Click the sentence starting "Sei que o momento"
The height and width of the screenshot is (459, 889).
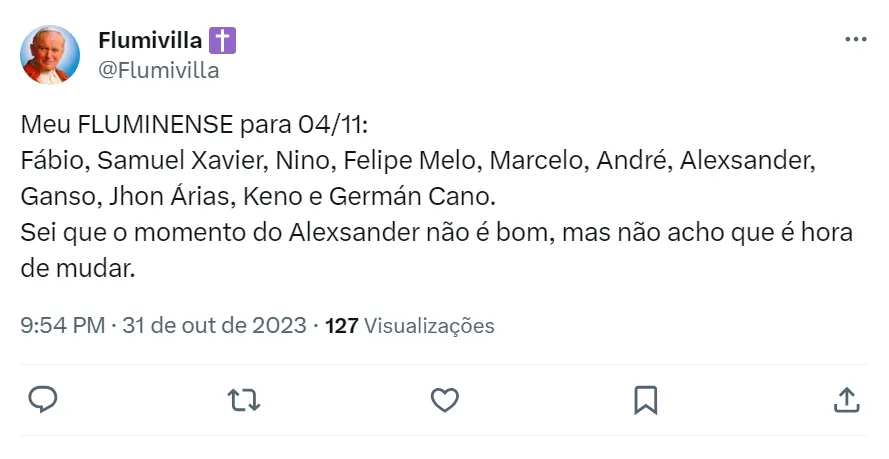[x=436, y=233]
